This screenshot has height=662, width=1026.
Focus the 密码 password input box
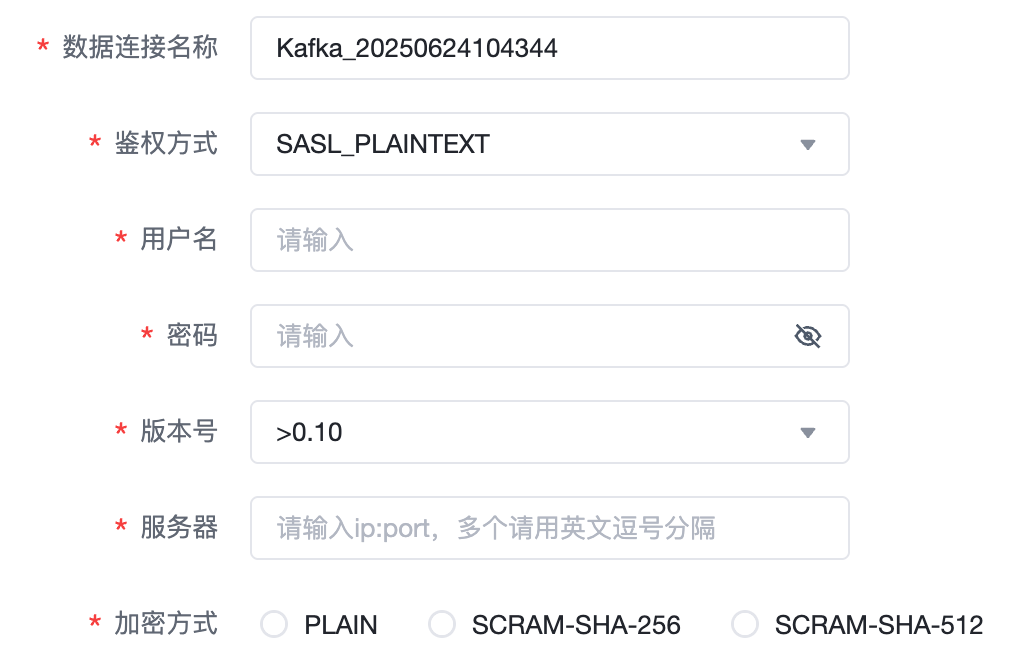coord(520,336)
